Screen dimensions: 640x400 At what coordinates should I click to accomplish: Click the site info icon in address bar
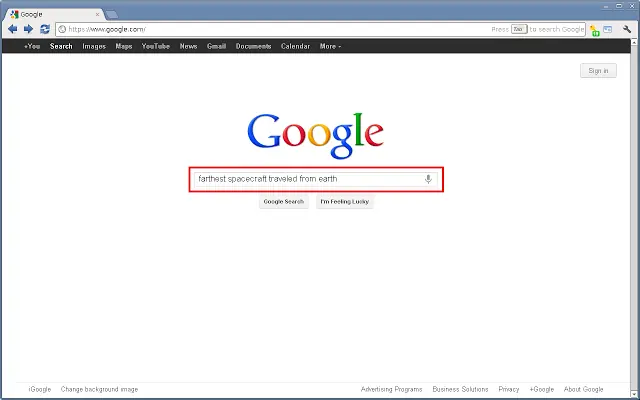pos(62,29)
